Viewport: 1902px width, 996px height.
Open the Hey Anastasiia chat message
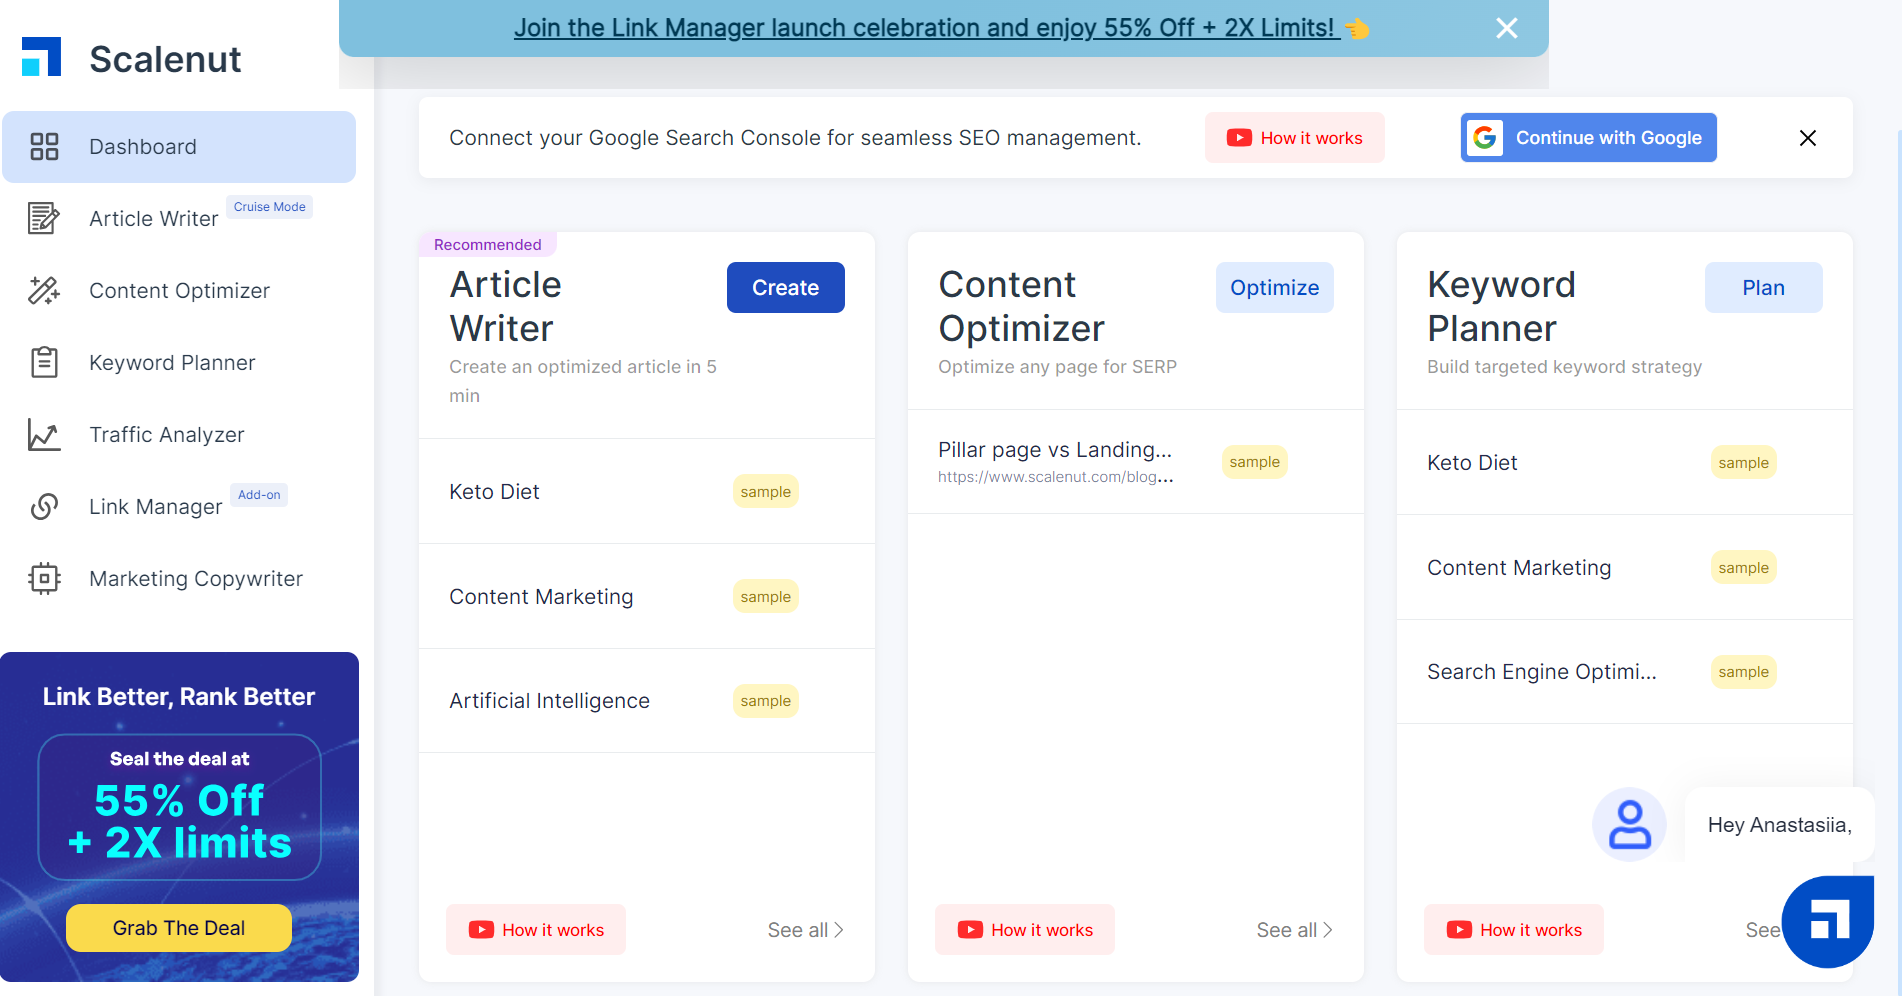click(x=1780, y=825)
